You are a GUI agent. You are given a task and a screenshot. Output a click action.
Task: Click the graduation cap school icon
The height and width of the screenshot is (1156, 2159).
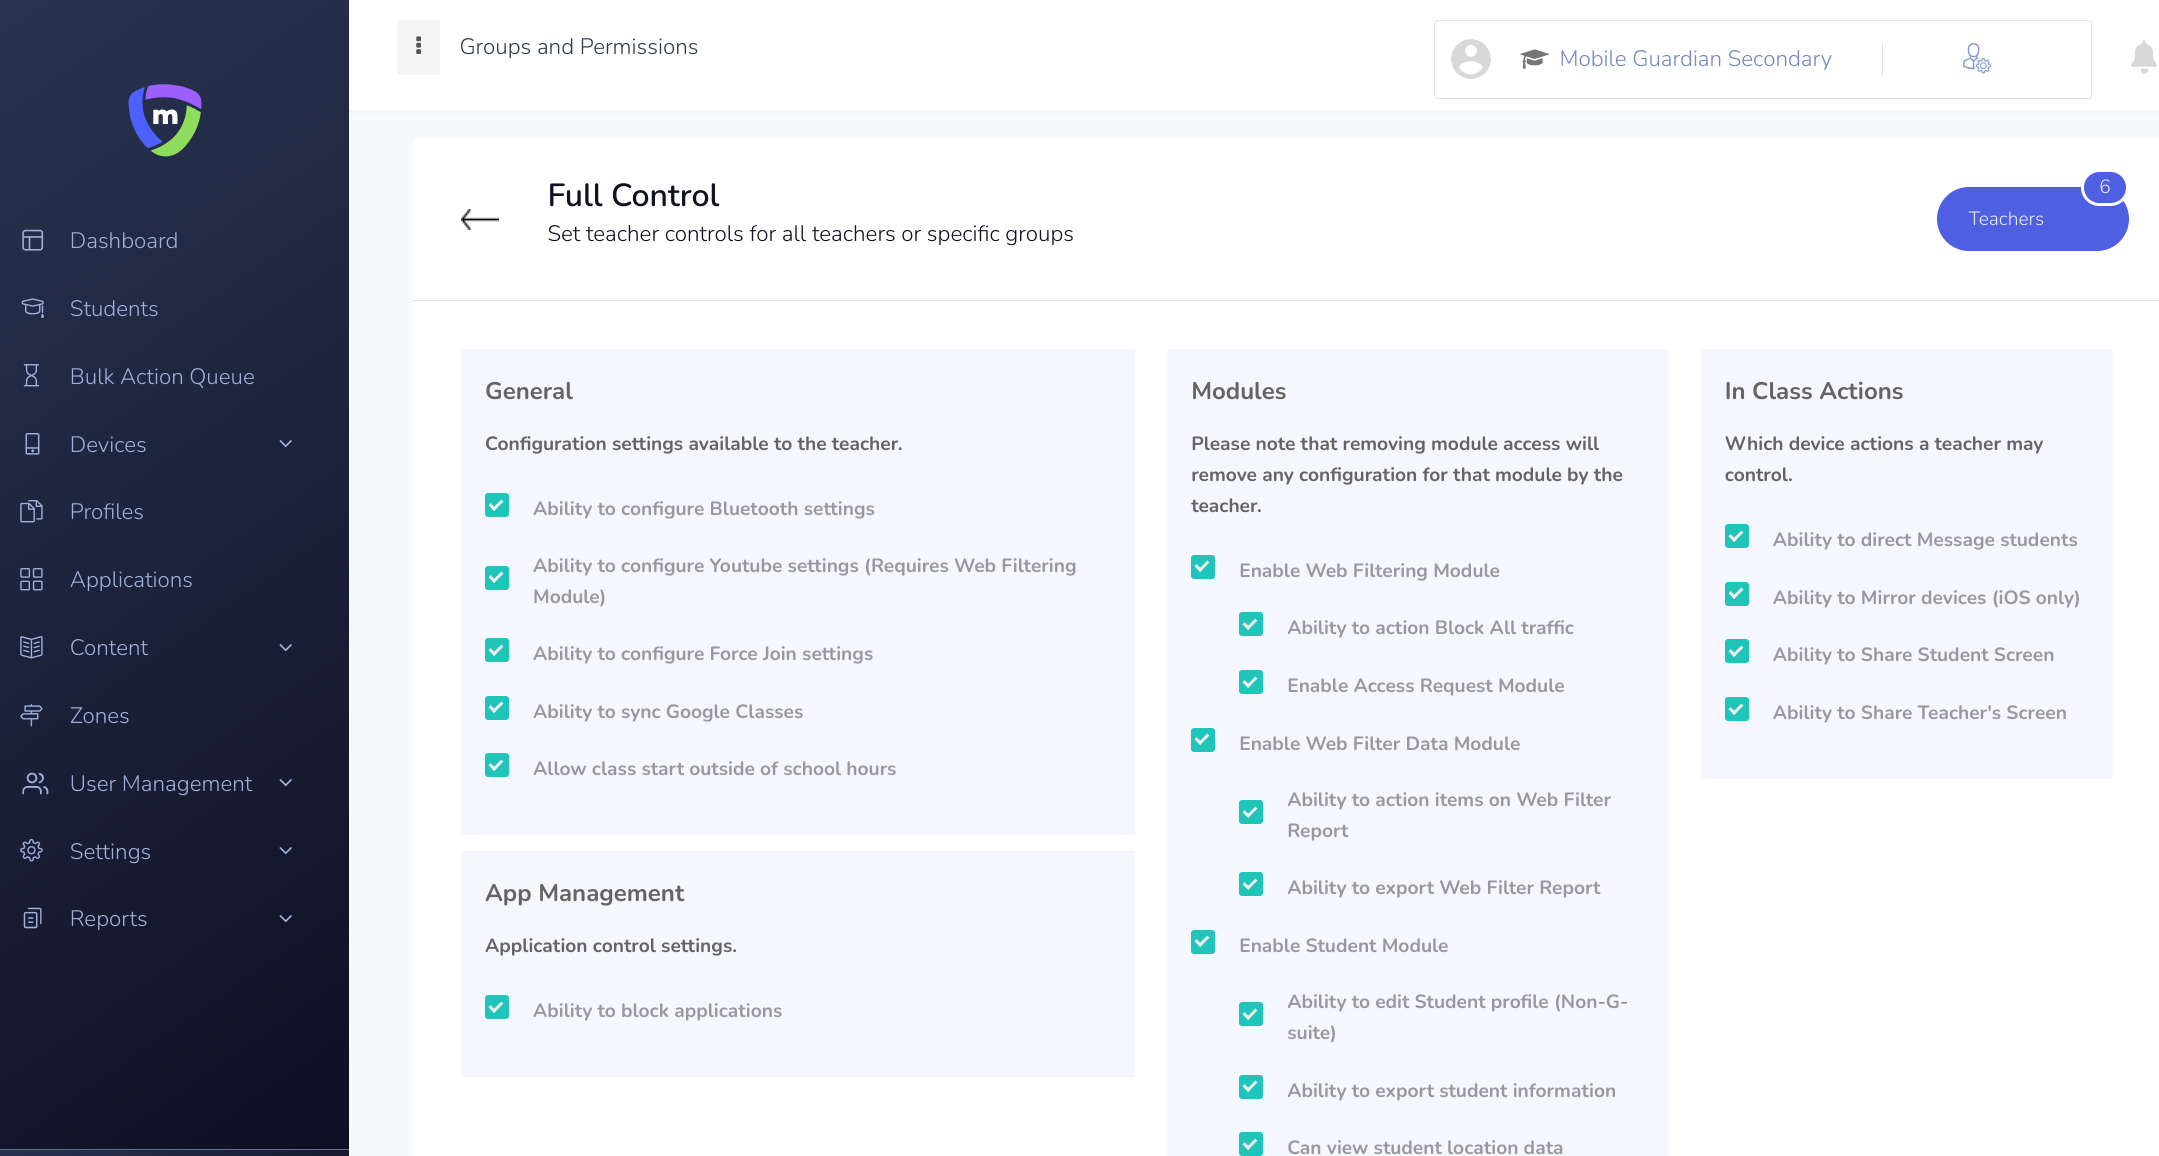[x=1534, y=59]
